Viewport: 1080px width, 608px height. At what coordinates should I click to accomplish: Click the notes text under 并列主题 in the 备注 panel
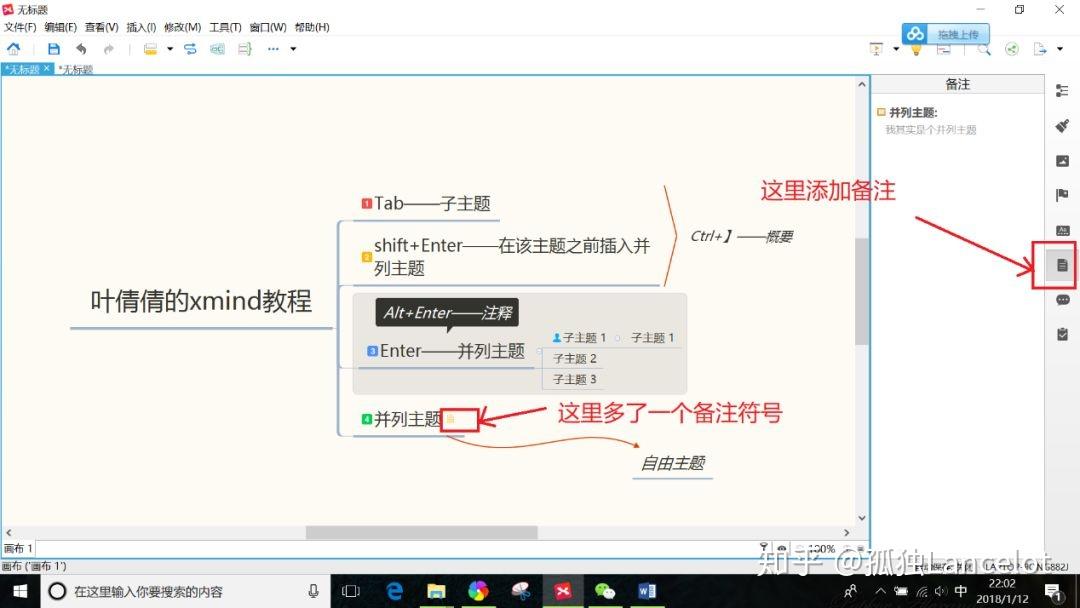pyautogui.click(x=931, y=129)
